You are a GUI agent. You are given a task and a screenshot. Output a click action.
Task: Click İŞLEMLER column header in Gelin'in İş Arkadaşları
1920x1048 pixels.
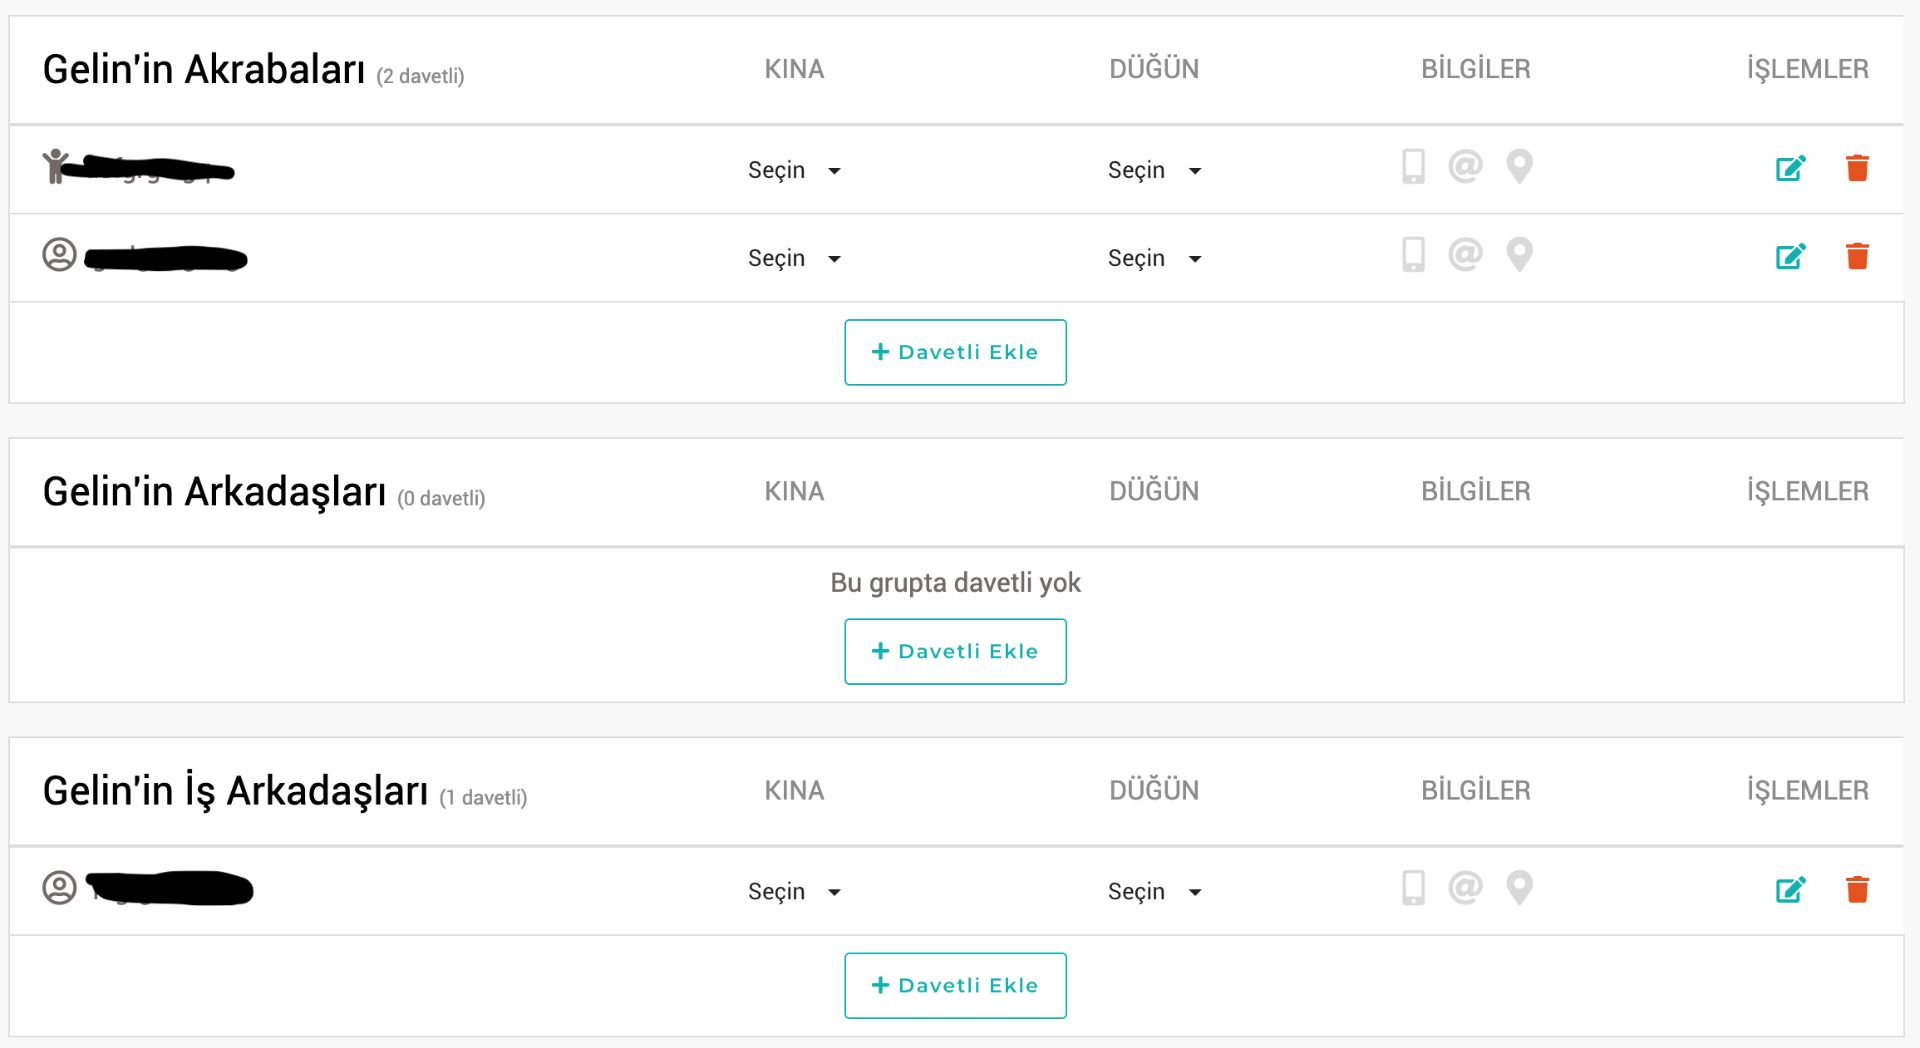(1808, 789)
